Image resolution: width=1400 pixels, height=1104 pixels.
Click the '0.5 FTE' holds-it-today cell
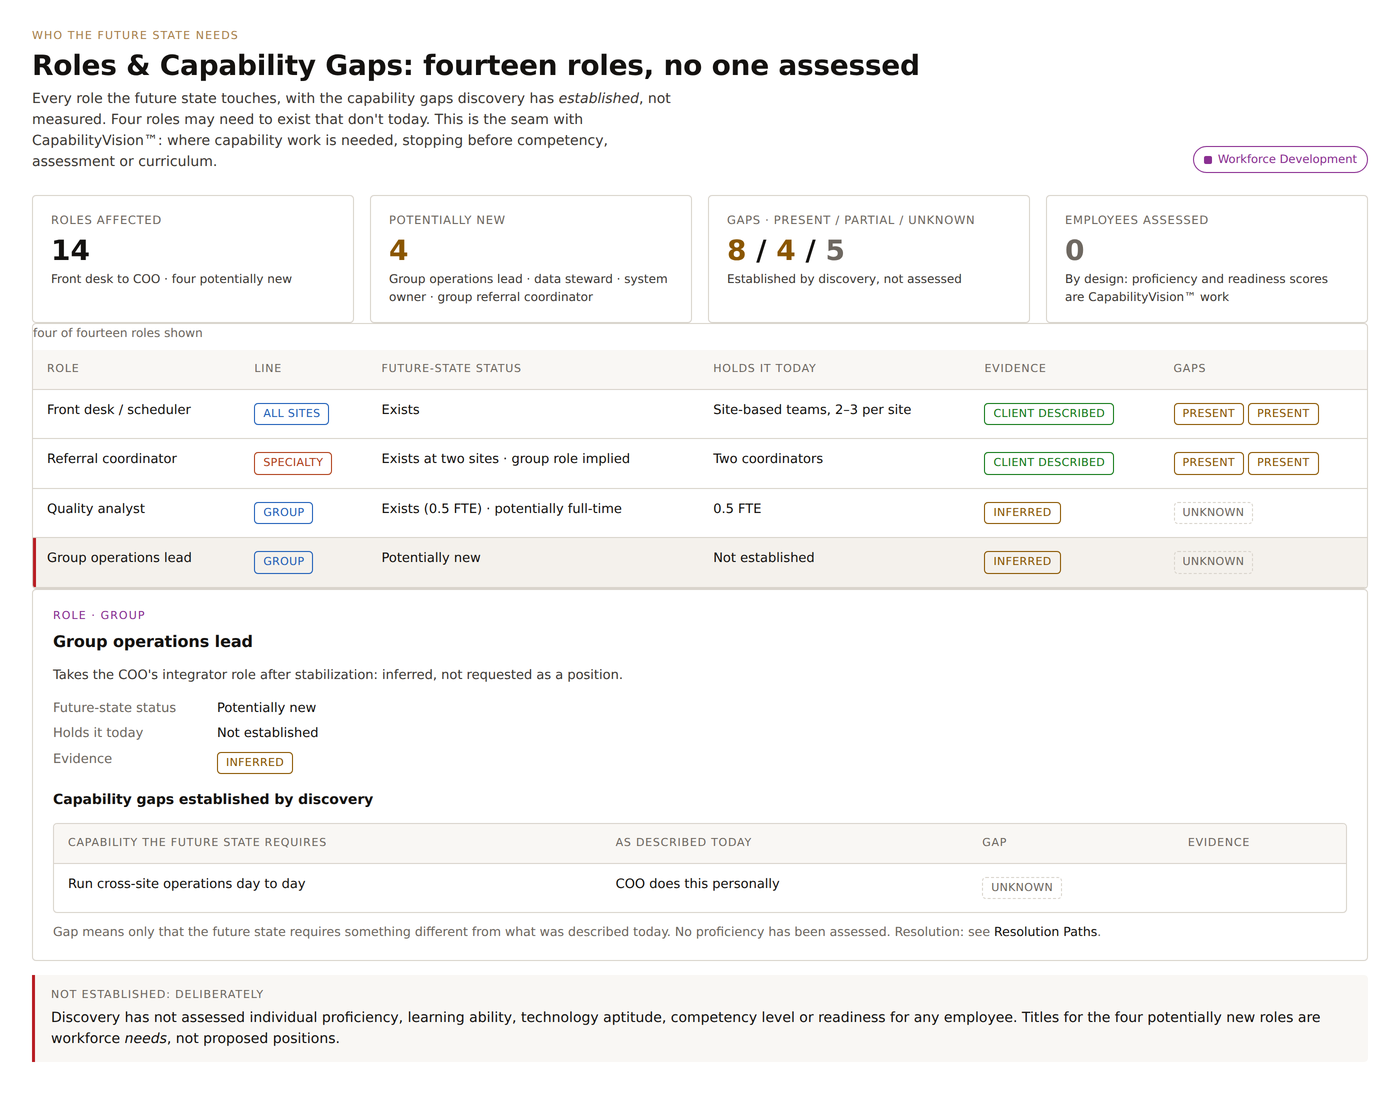(737, 509)
